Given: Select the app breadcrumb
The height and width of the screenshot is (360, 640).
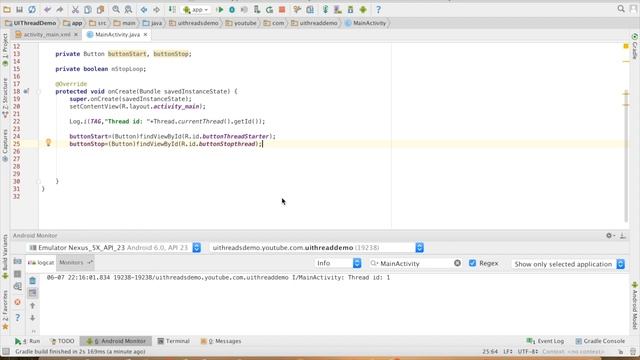Looking at the screenshot, I should coord(73,23).
